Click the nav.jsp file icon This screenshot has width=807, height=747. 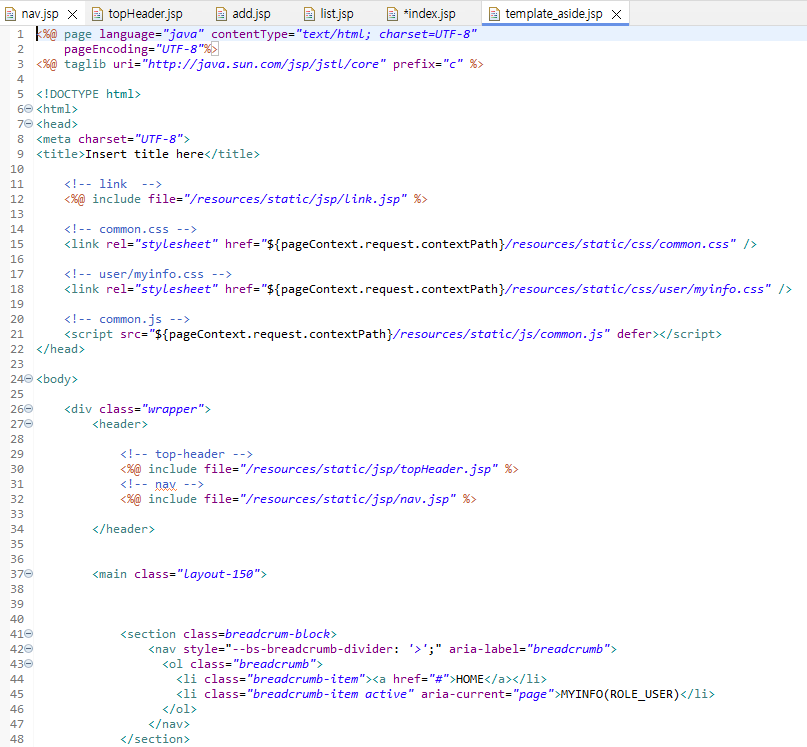click(10, 14)
